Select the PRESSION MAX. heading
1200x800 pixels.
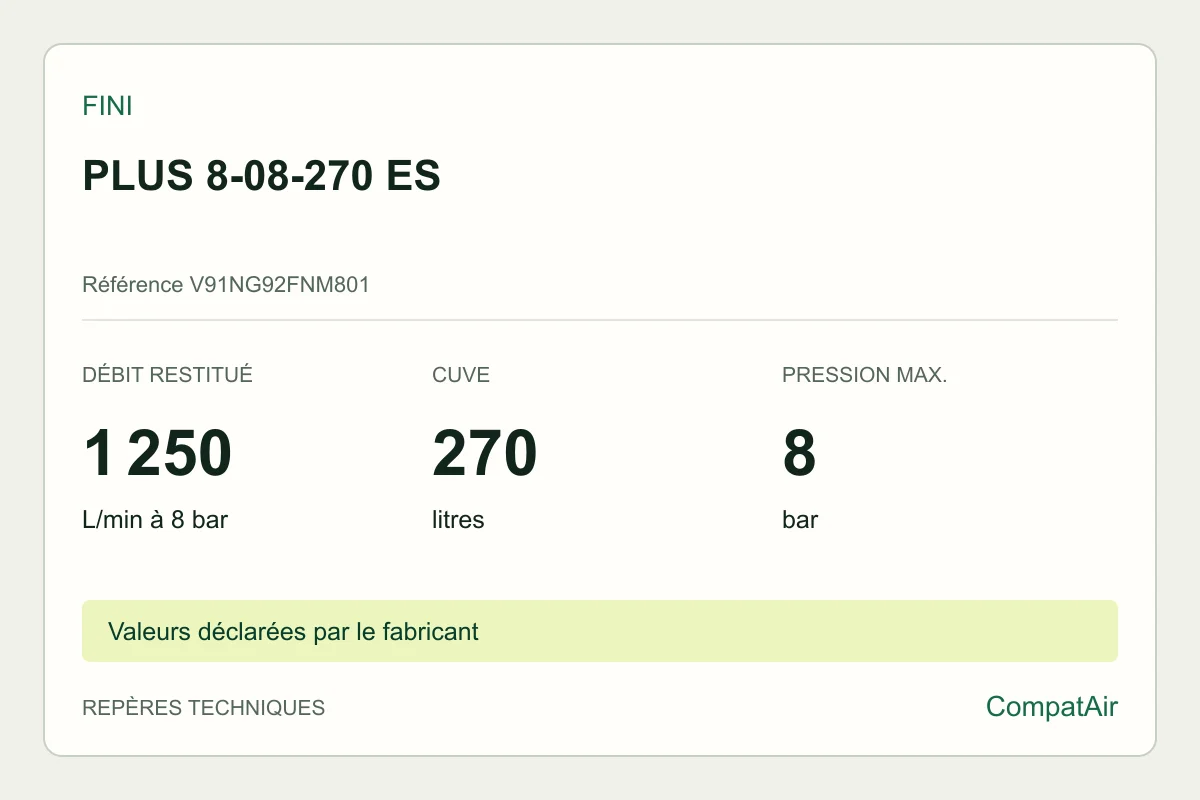click(x=864, y=375)
